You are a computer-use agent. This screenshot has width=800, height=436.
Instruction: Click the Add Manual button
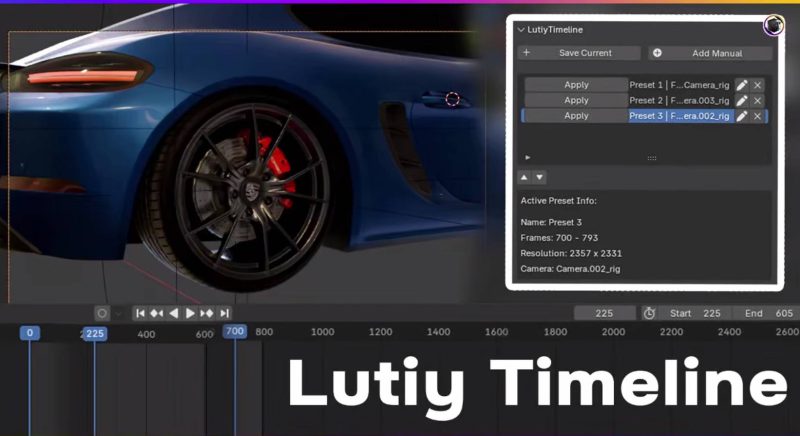(x=710, y=53)
